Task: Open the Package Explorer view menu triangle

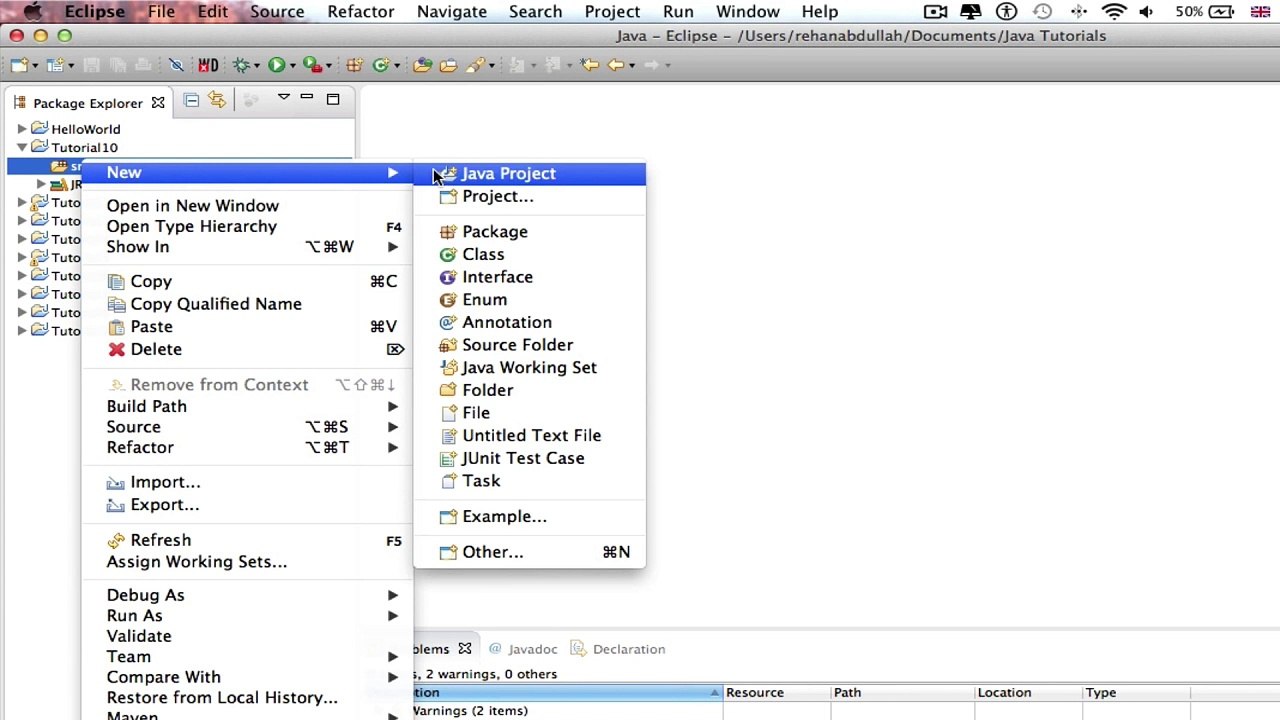Action: 283,98
